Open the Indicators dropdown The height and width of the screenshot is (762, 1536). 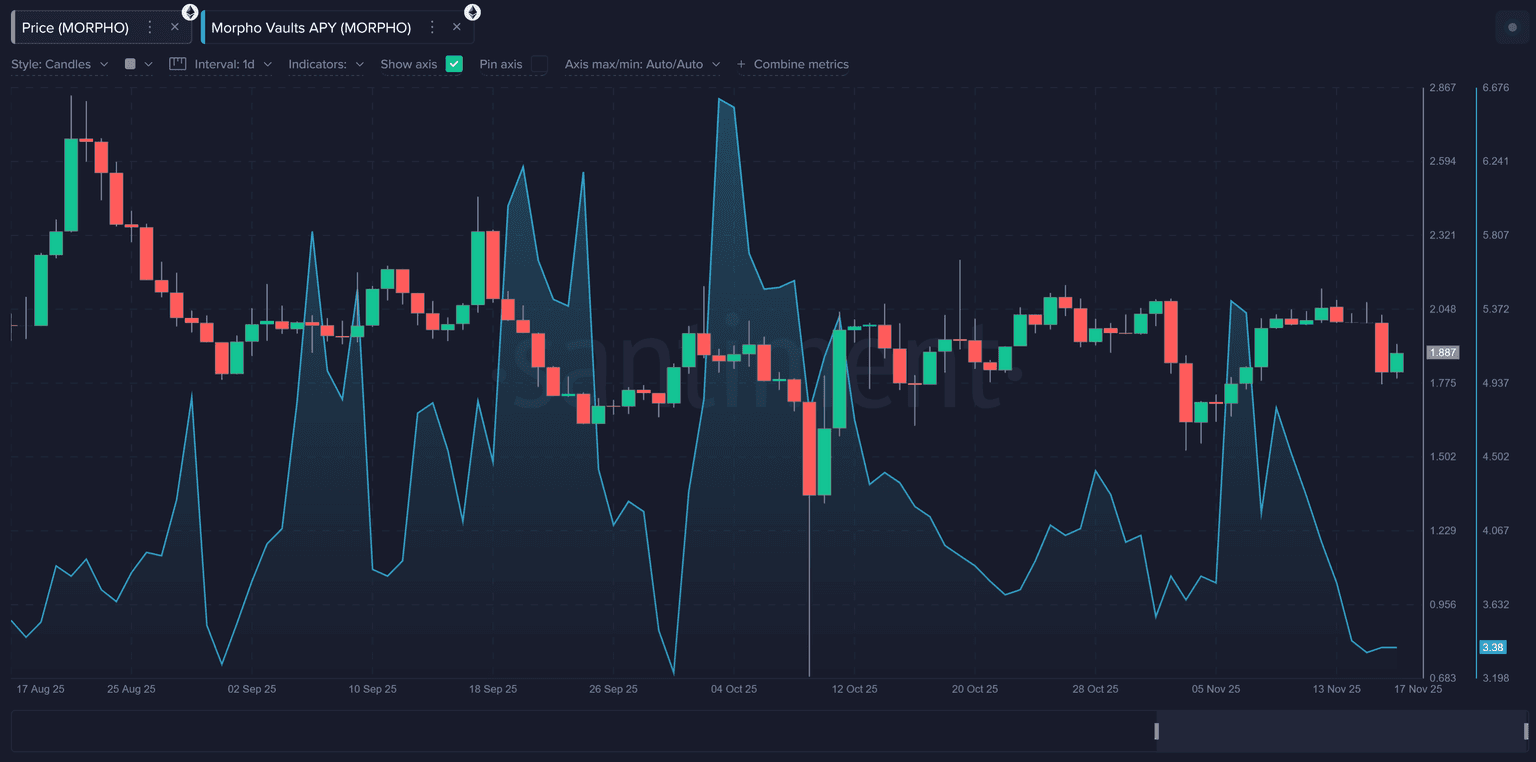(325, 64)
